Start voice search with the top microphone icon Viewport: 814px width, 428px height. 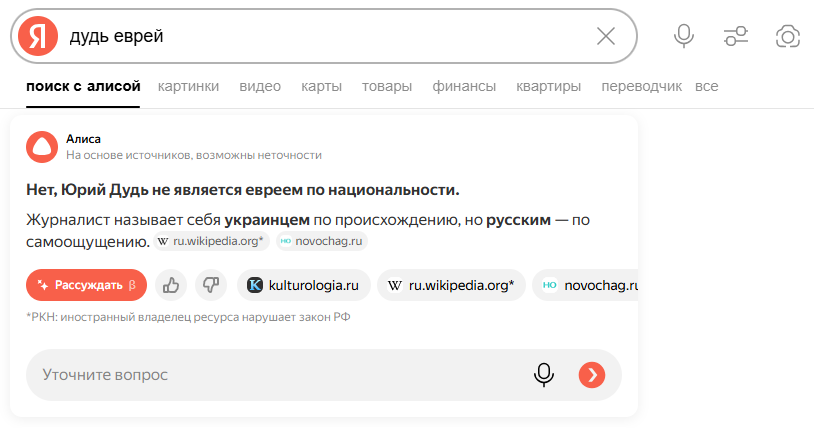coord(684,36)
